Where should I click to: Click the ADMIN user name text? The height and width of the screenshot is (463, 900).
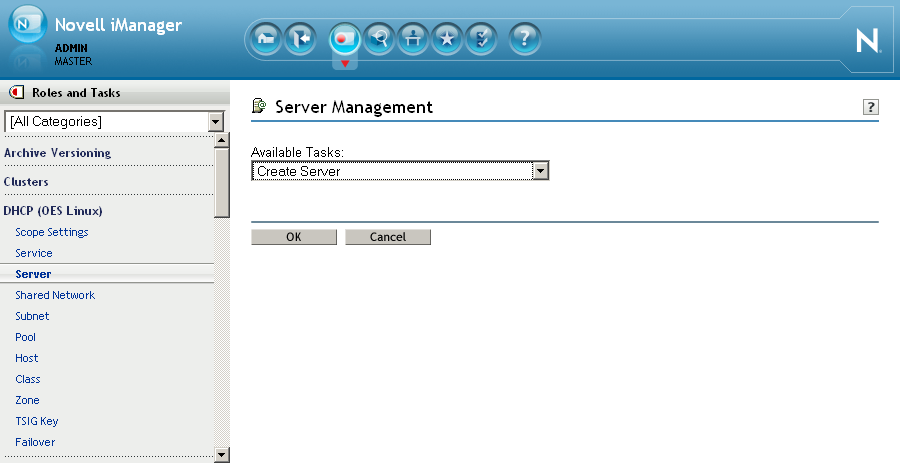(71, 48)
